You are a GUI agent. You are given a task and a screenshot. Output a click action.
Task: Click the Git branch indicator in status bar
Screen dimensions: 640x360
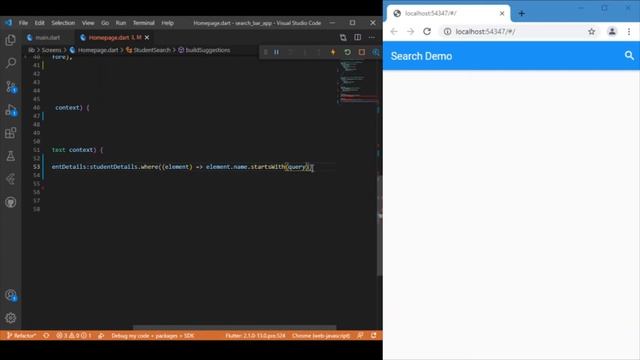[x=22, y=336]
